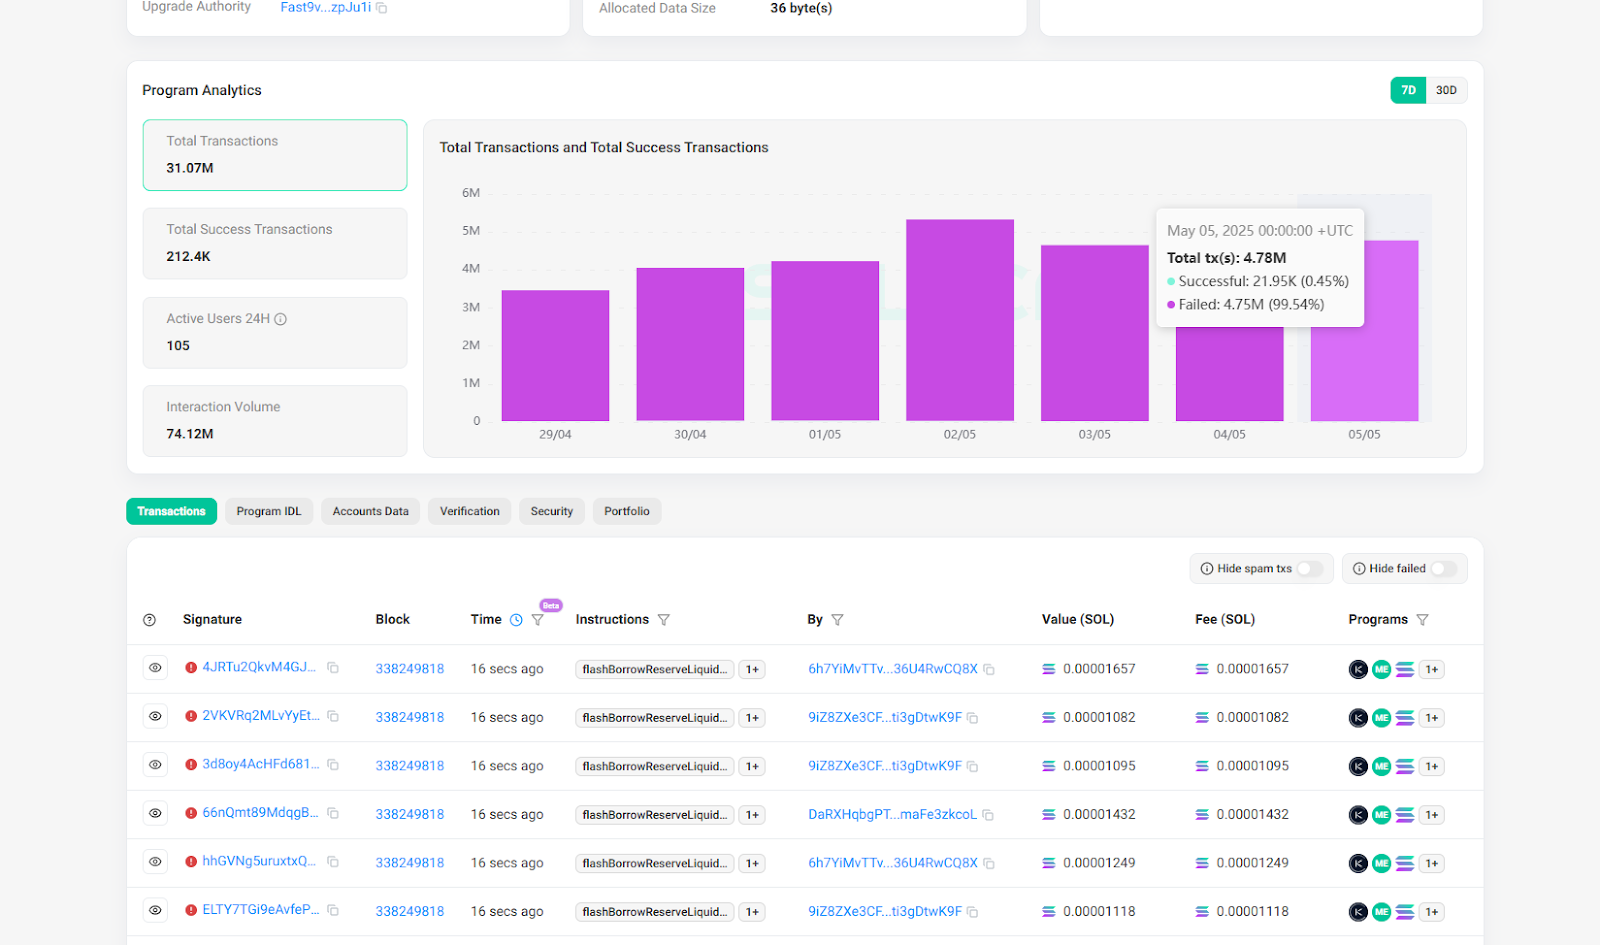Copy DaRXHqbgPT...maFe3zkcoL address
Screen dimensions: 1600x945
(988, 815)
